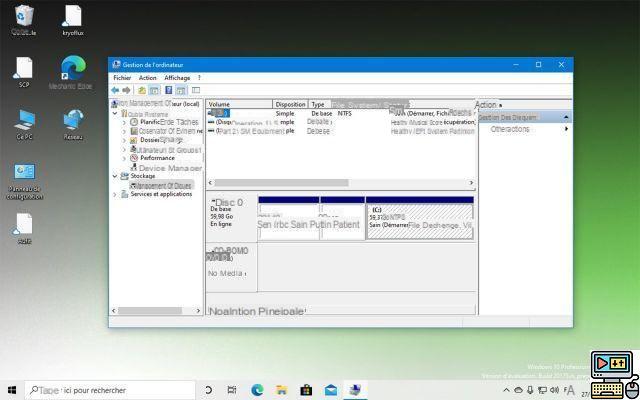Click the Forward arrow in the toolbar
The image size is (640, 400).
(x=127, y=90)
